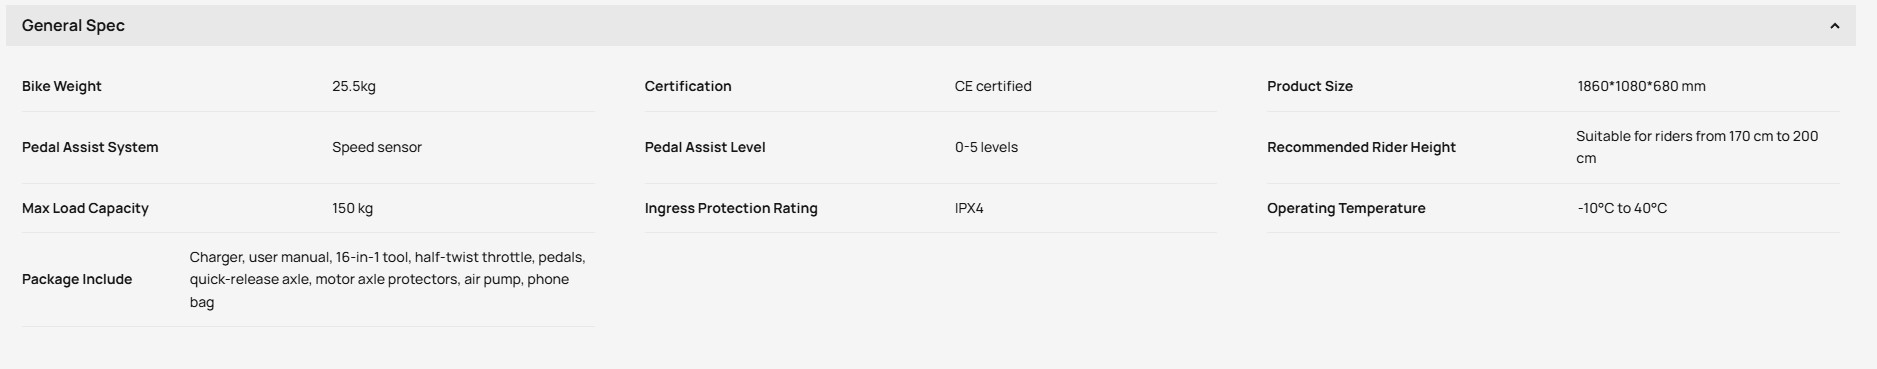The width and height of the screenshot is (1877, 369).
Task: Click the 0-5 levels value
Action: (x=986, y=147)
